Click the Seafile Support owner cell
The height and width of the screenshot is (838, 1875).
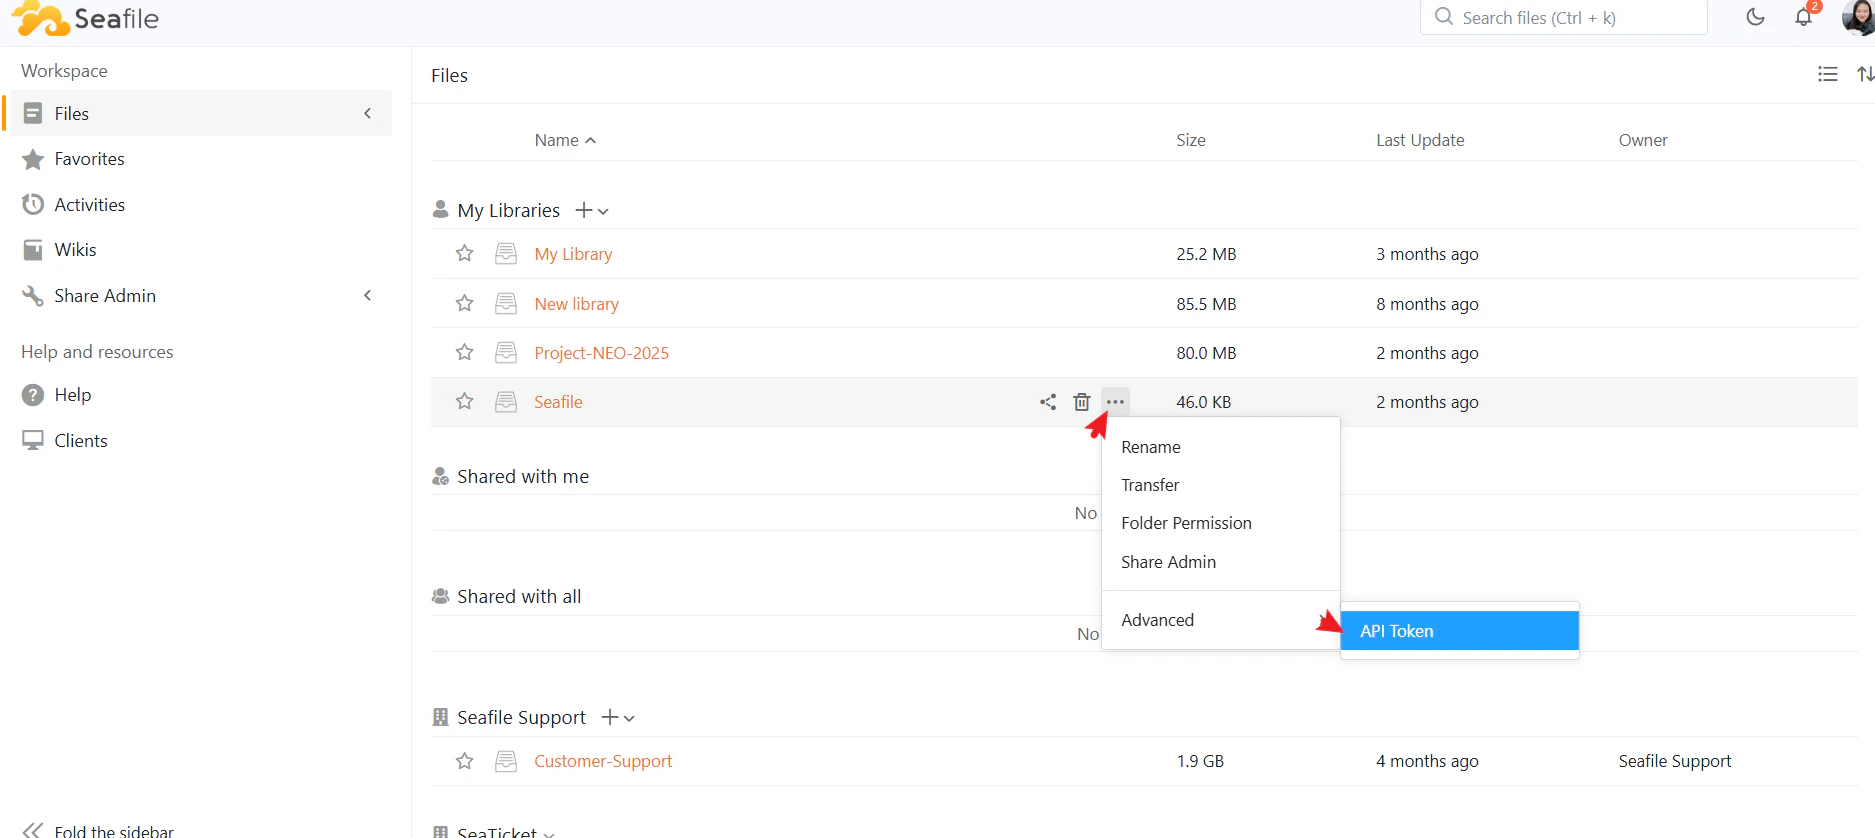coord(1675,761)
